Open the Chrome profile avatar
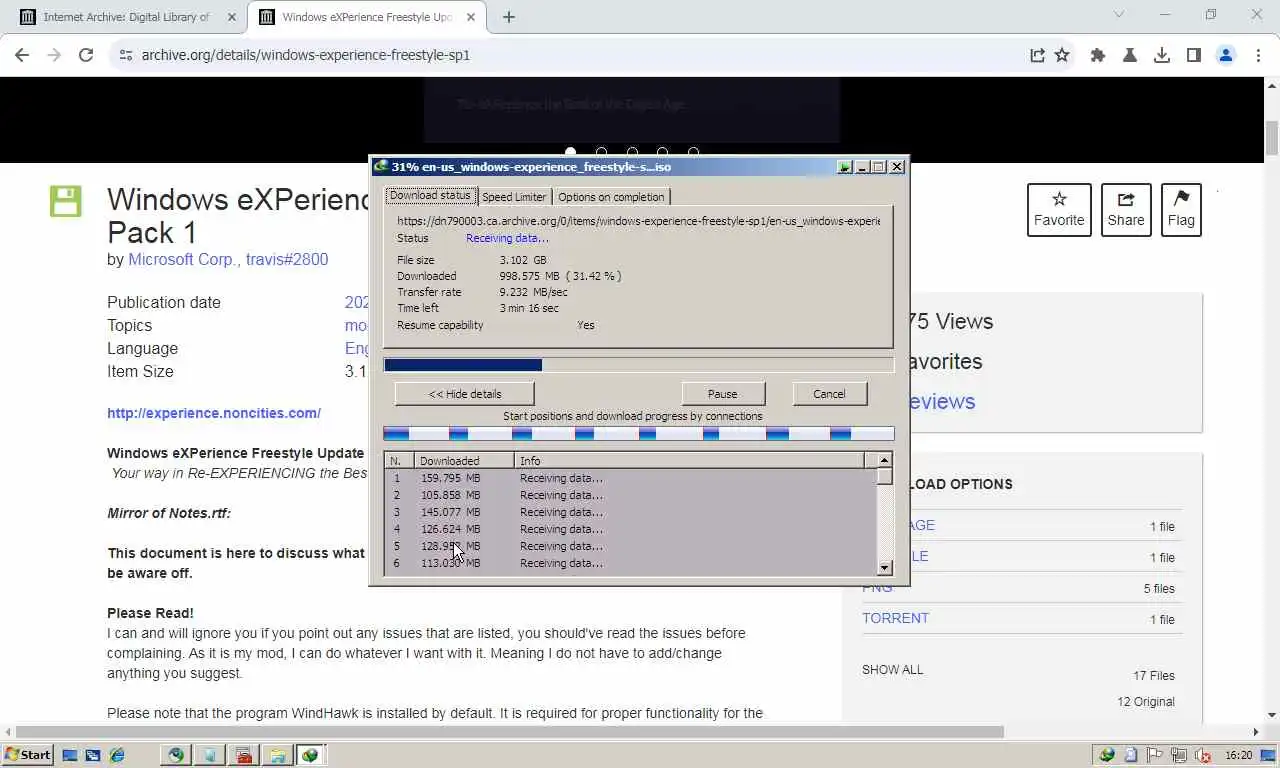Viewport: 1280px width, 768px height. [1226, 55]
